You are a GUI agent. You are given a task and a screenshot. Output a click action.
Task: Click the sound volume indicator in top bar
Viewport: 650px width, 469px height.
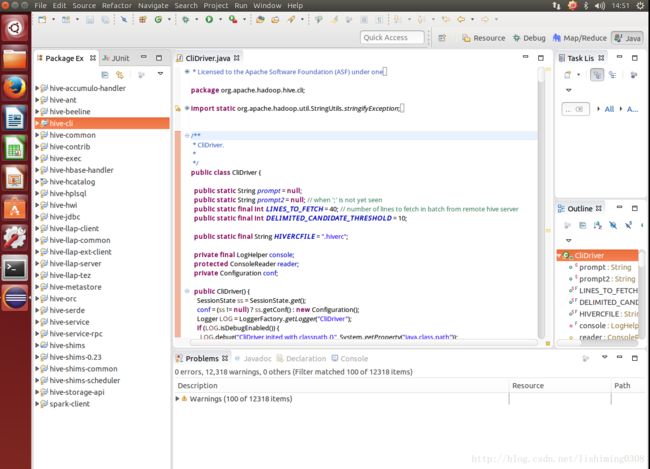(600, 5)
